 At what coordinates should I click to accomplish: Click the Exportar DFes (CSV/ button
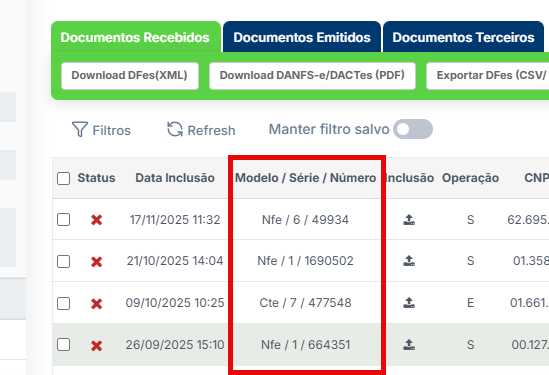click(488, 76)
